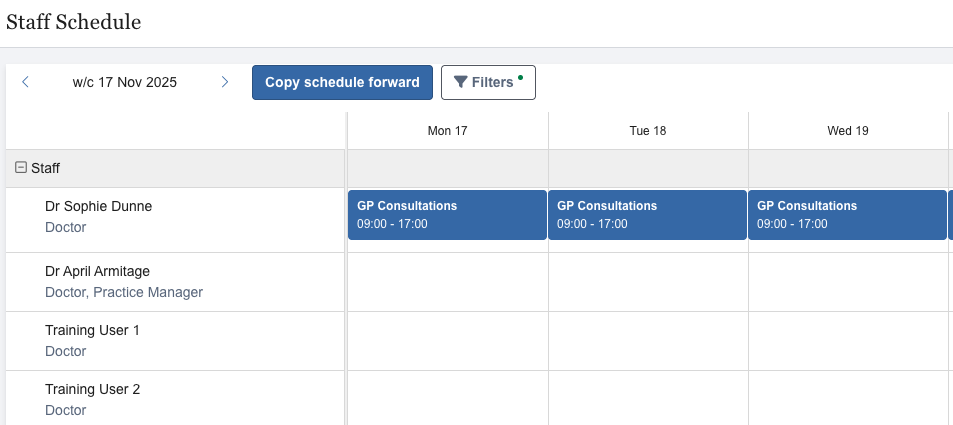Select Wed 19 column header

pyautogui.click(x=847, y=131)
